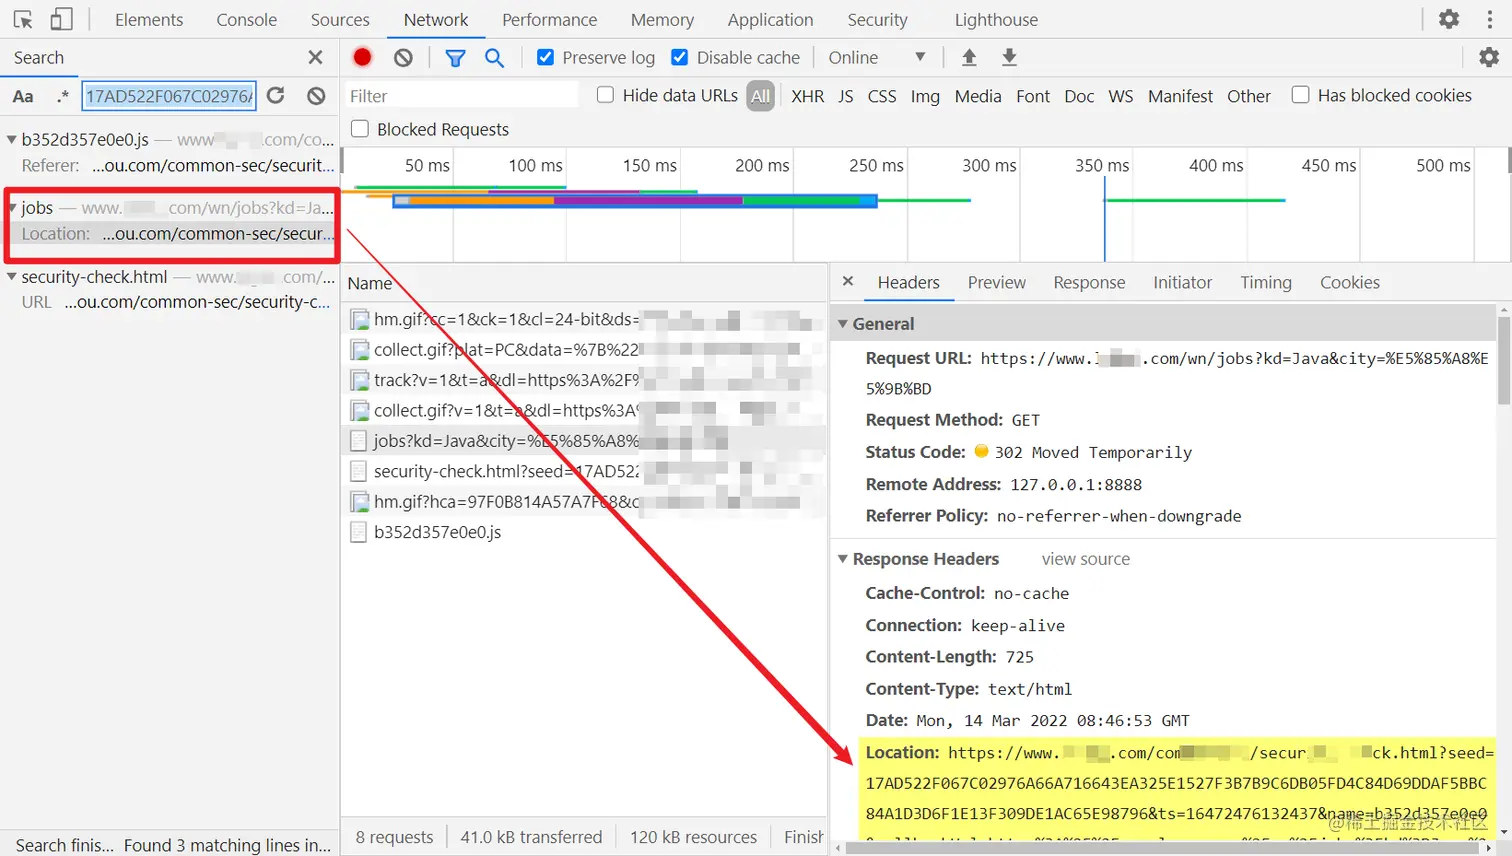Open the Timing tab
1512x856 pixels.
[1266, 282]
